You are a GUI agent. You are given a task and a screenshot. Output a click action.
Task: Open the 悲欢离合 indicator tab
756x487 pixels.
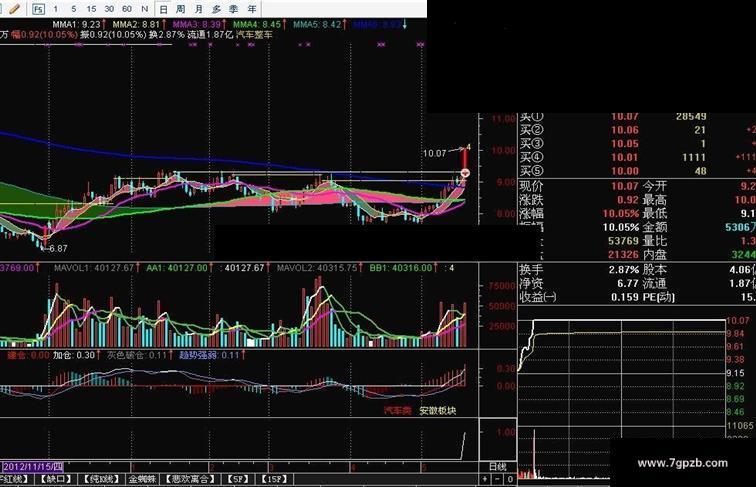(189, 479)
